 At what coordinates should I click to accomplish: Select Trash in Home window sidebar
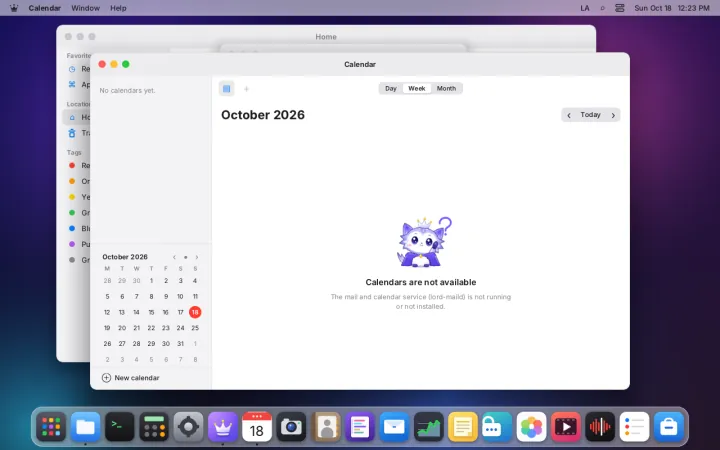76,133
